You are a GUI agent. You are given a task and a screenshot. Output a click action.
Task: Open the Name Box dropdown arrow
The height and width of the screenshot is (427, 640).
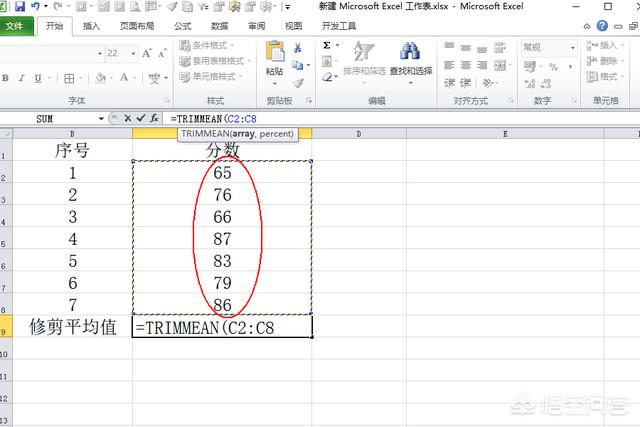pyautogui.click(x=101, y=118)
